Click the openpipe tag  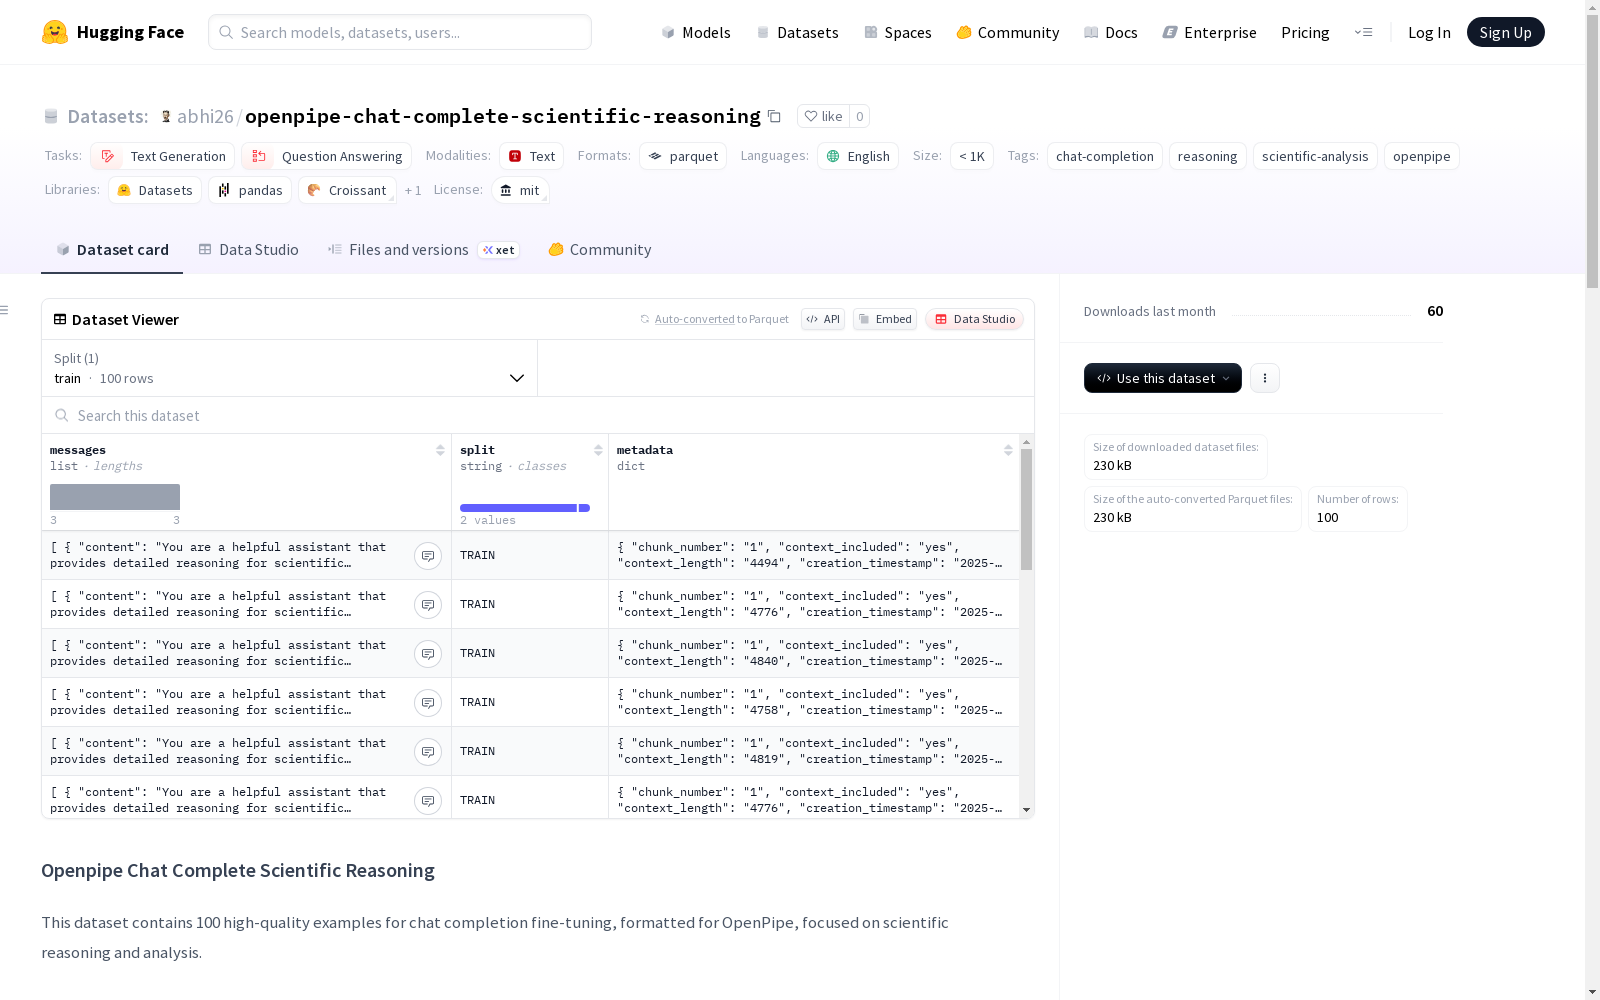tap(1422, 156)
